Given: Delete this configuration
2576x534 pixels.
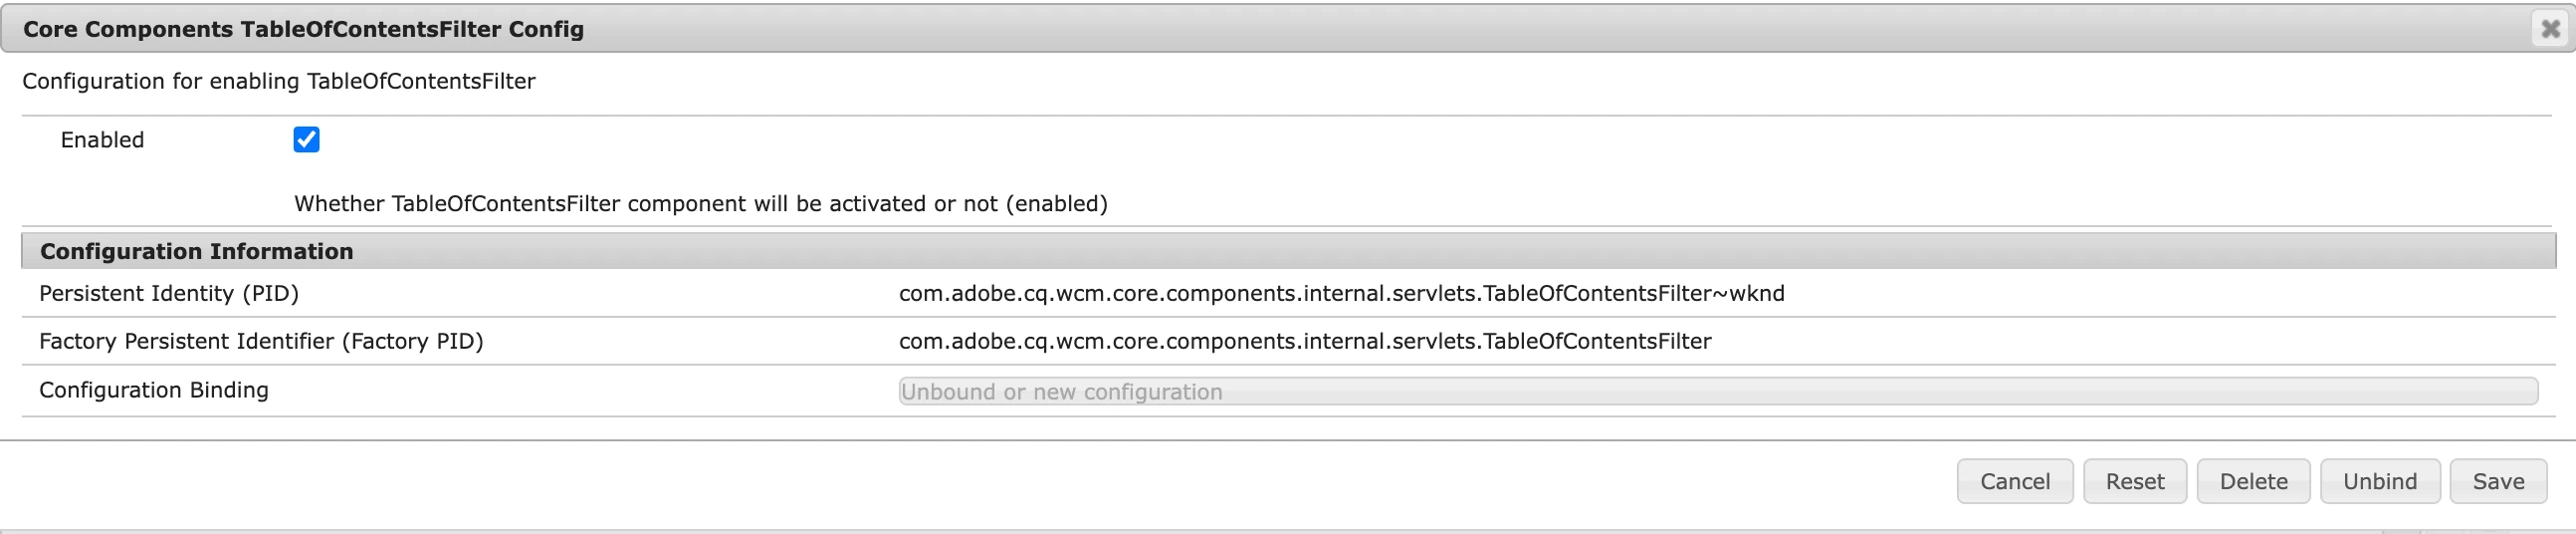Looking at the screenshot, I should pos(2252,481).
